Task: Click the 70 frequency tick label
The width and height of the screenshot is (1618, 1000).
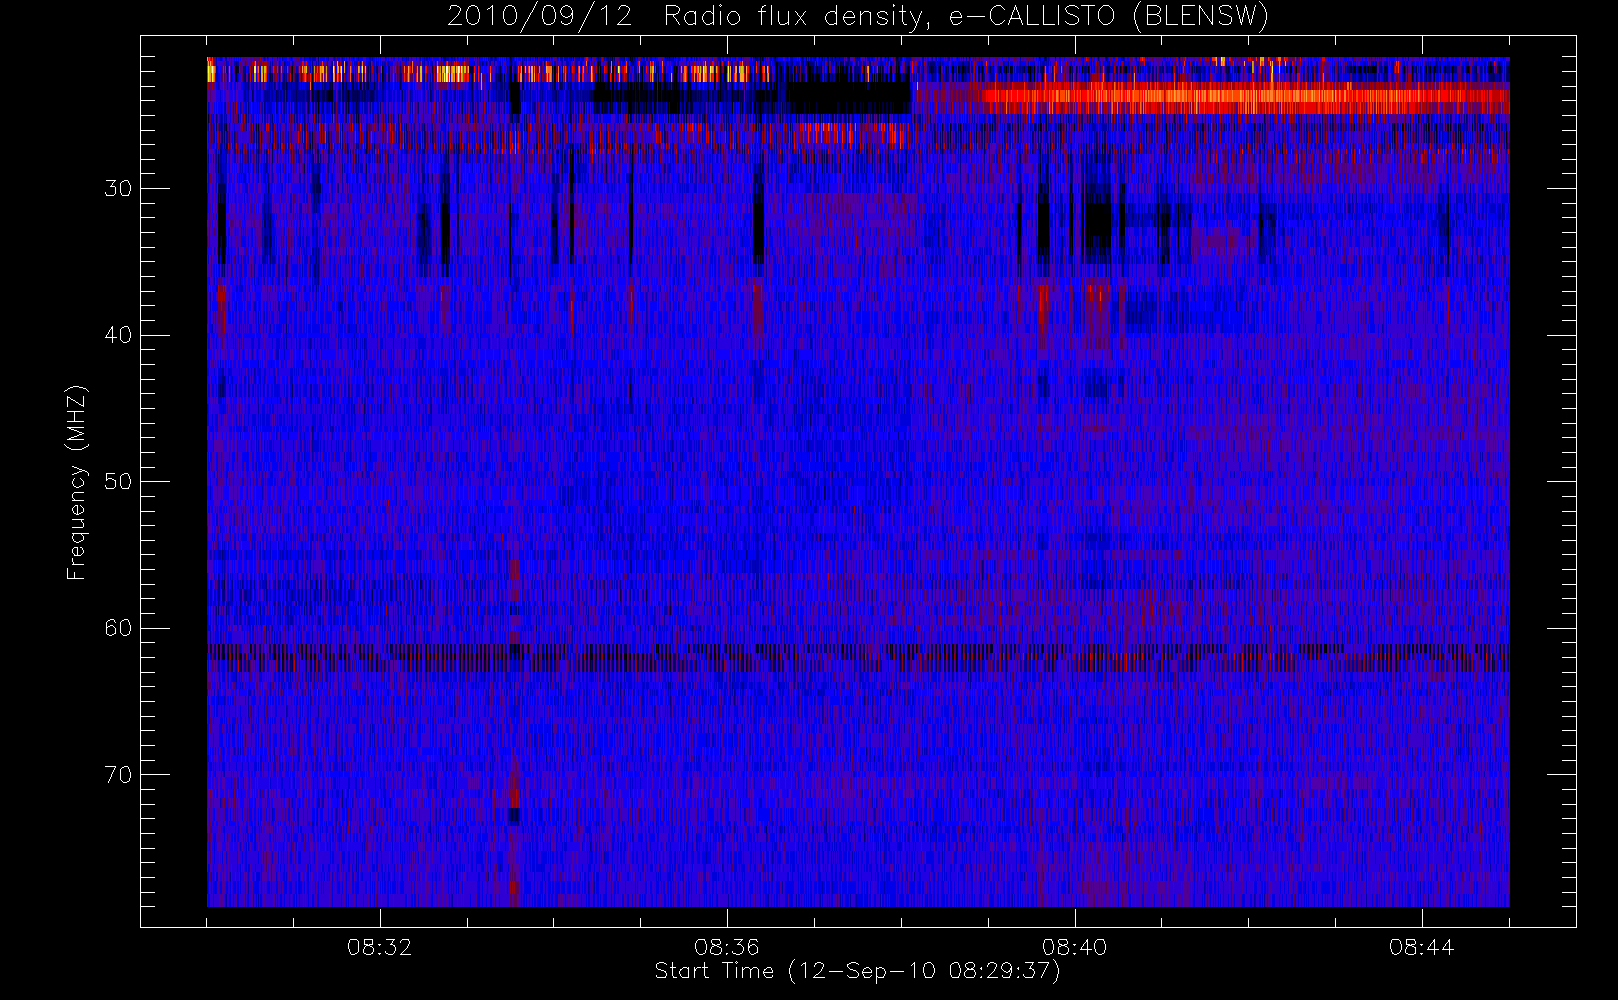Action: tap(118, 774)
